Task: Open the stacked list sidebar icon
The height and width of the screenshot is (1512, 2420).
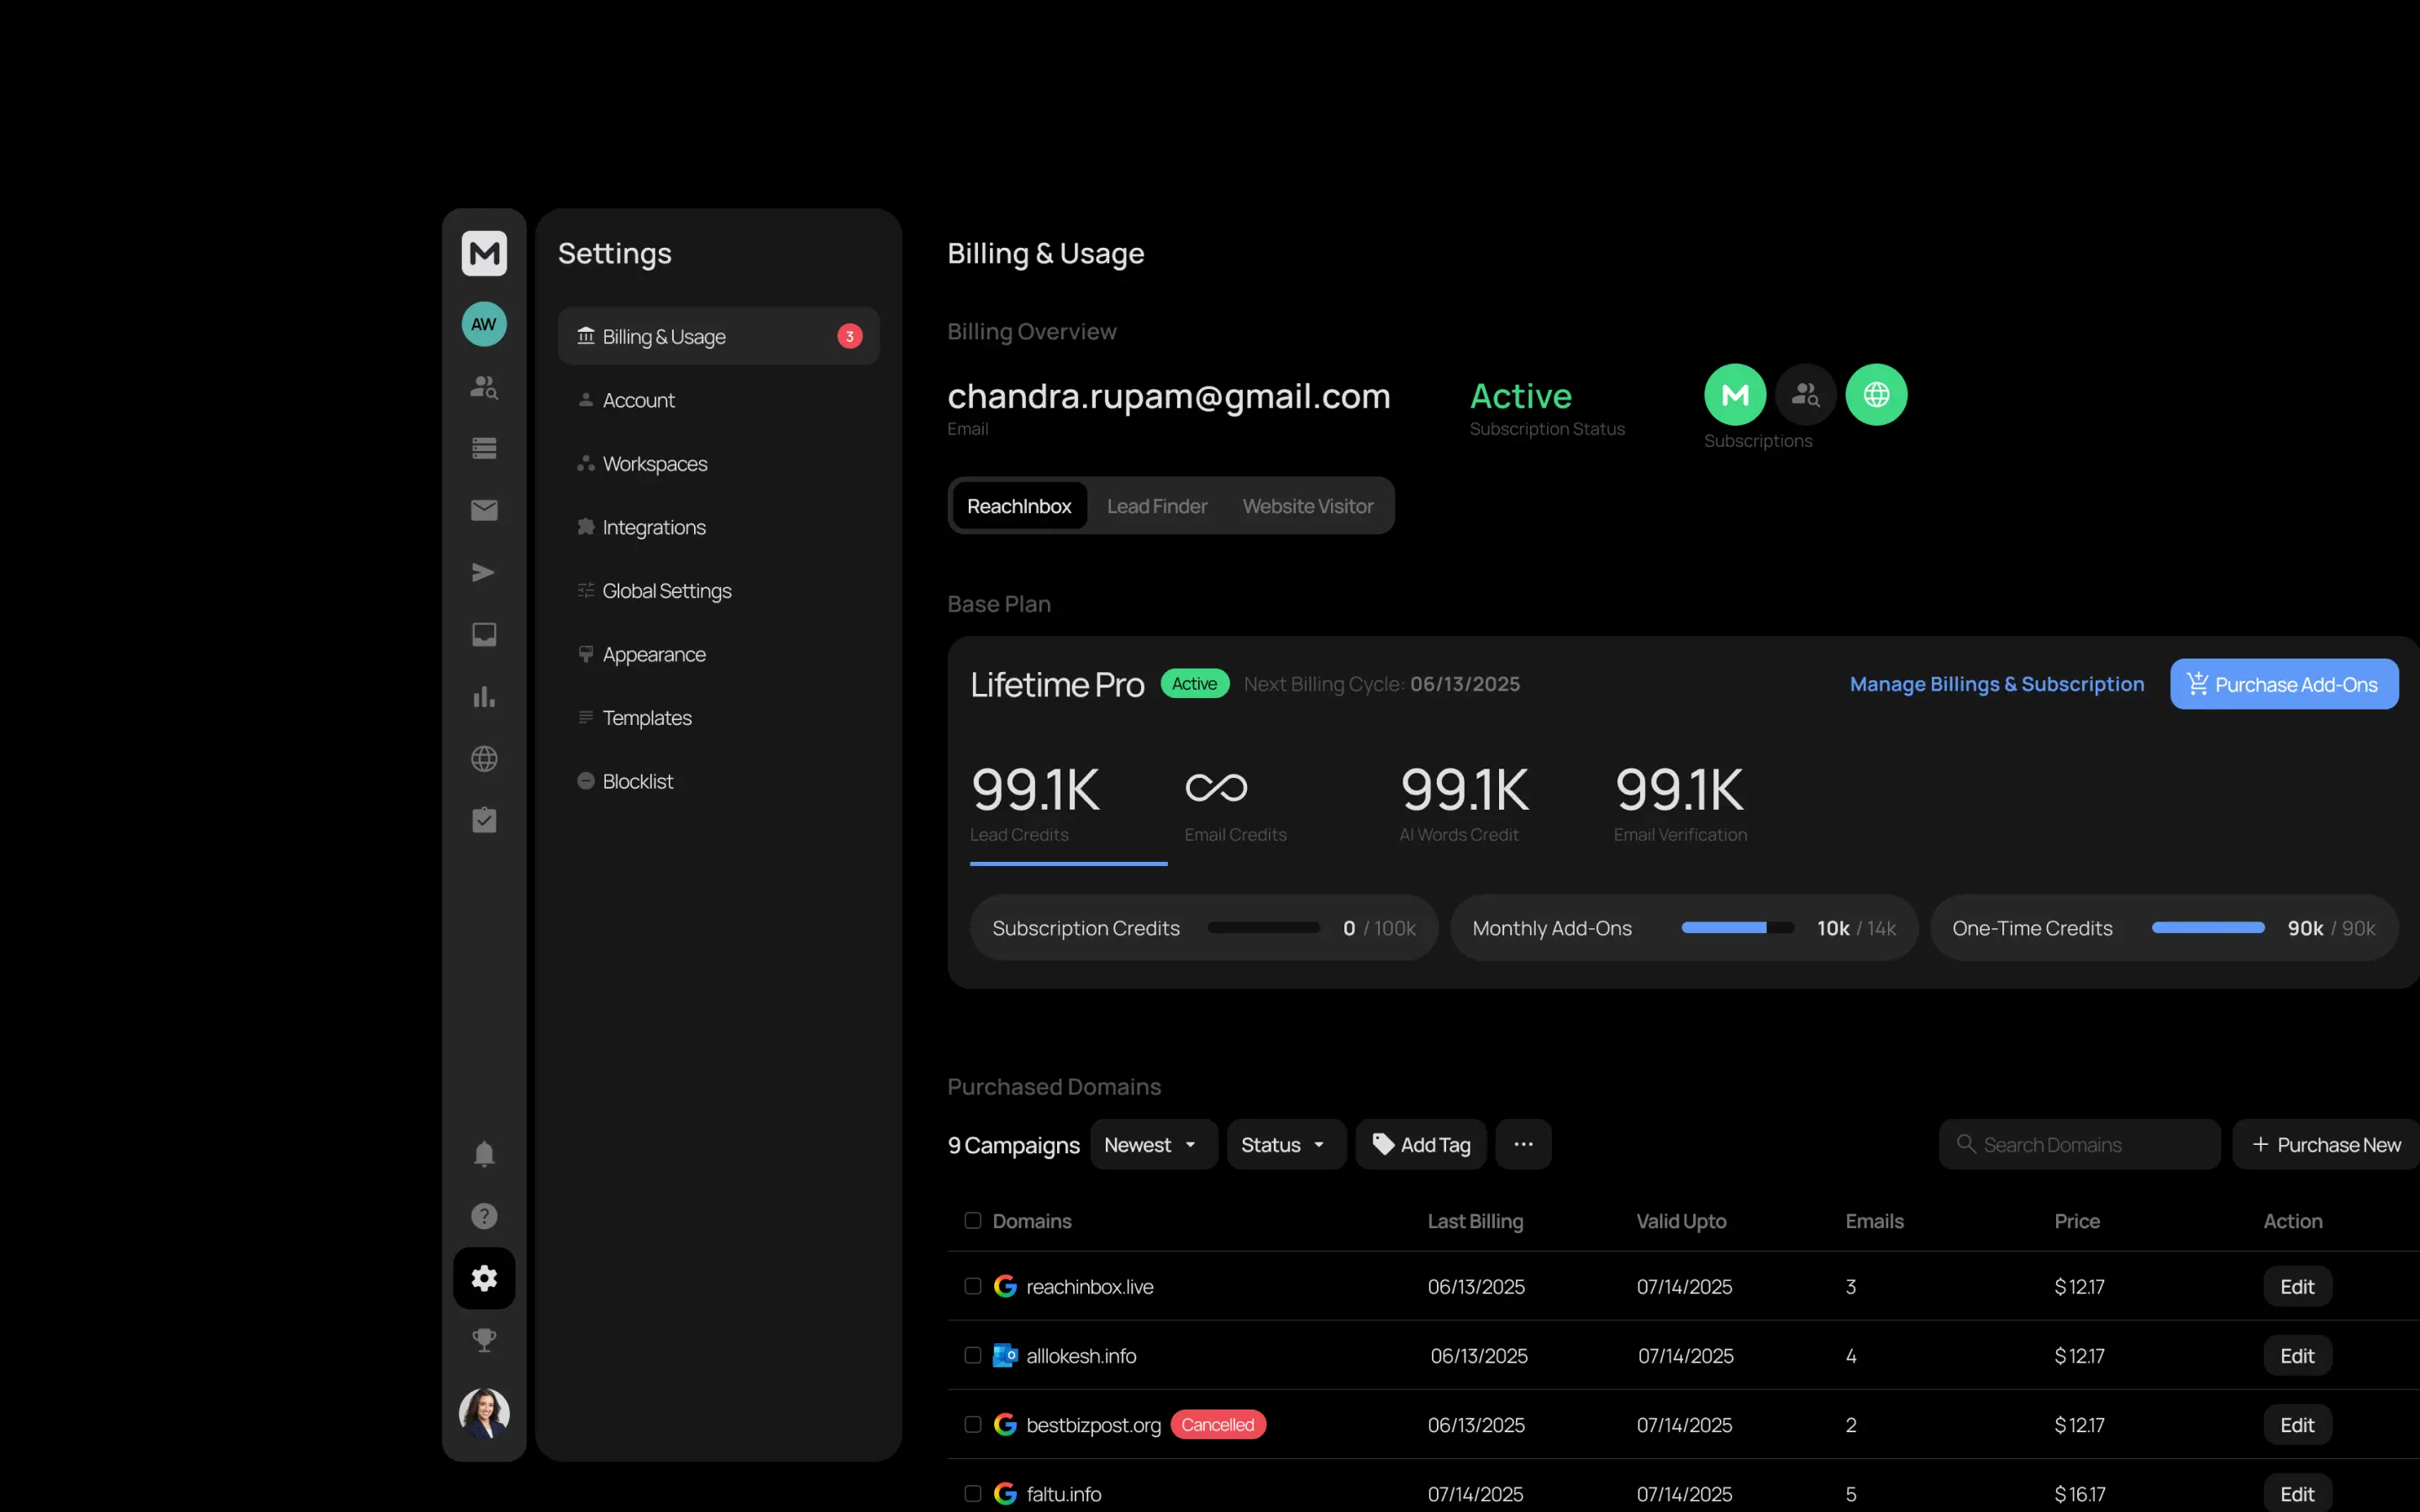Action: coord(484,448)
